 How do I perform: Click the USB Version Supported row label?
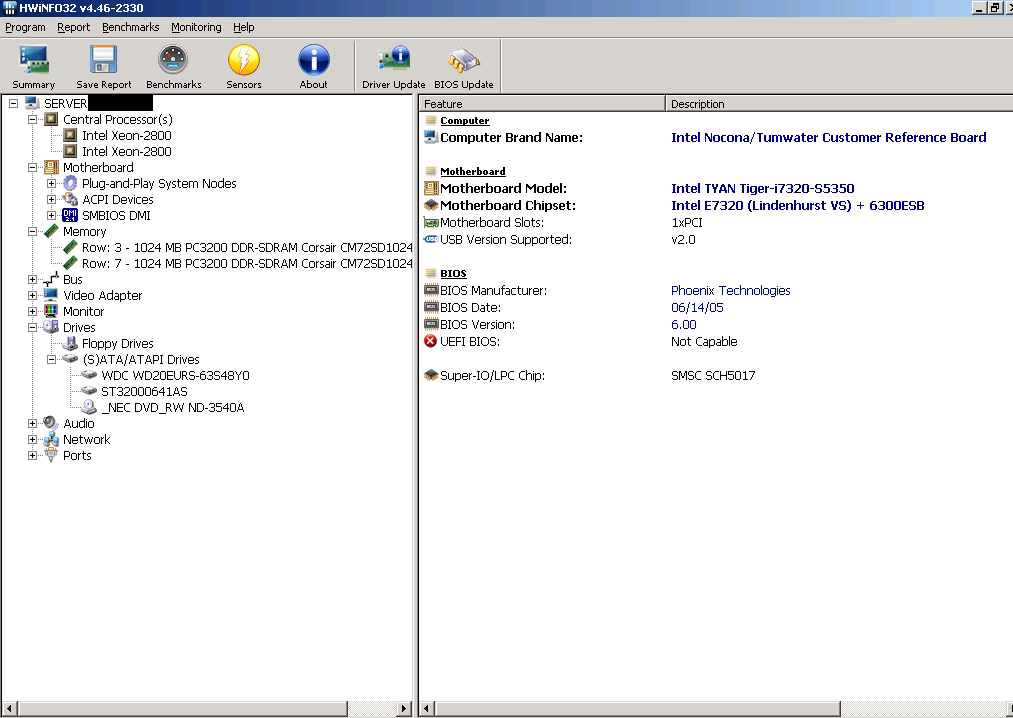coord(506,239)
